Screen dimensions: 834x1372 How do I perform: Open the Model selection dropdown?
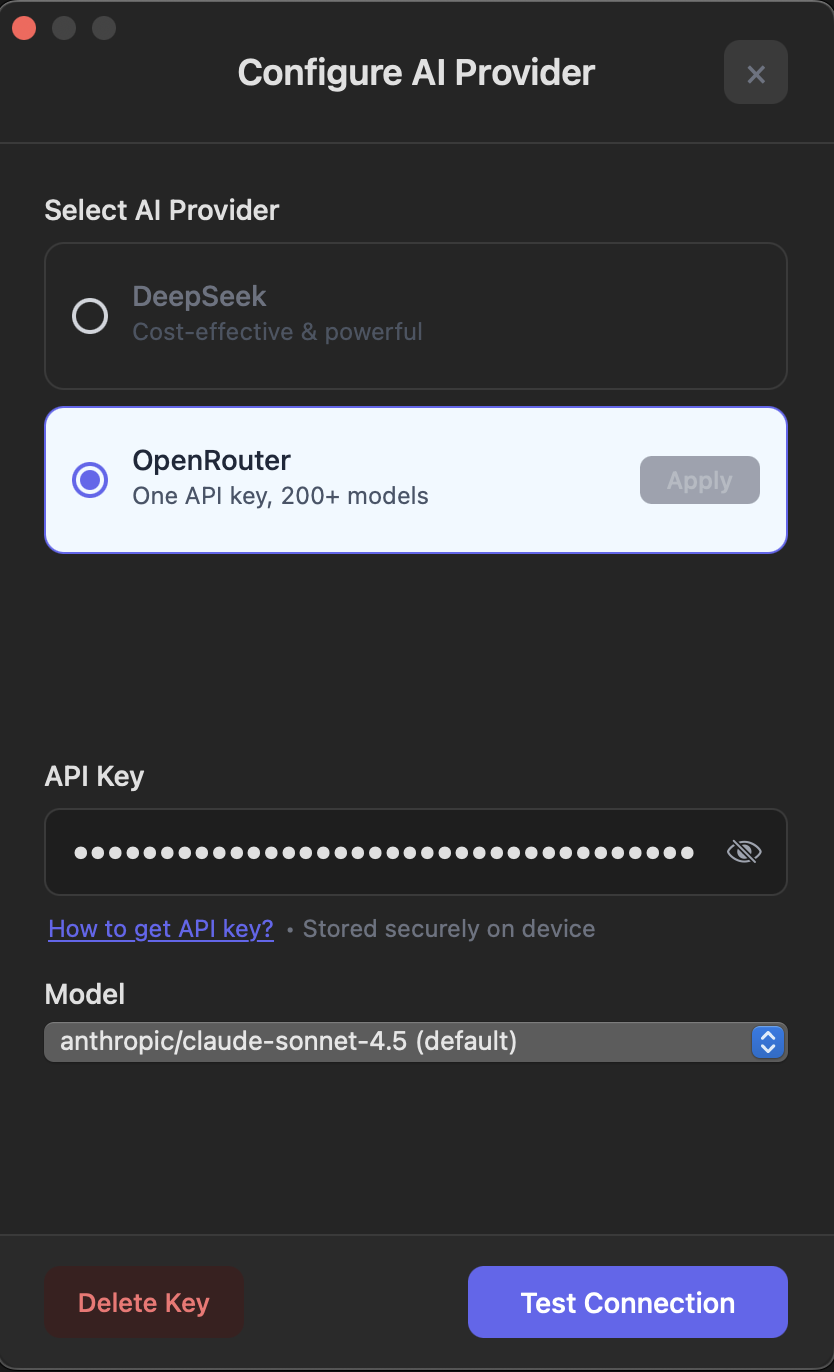coord(400,1042)
